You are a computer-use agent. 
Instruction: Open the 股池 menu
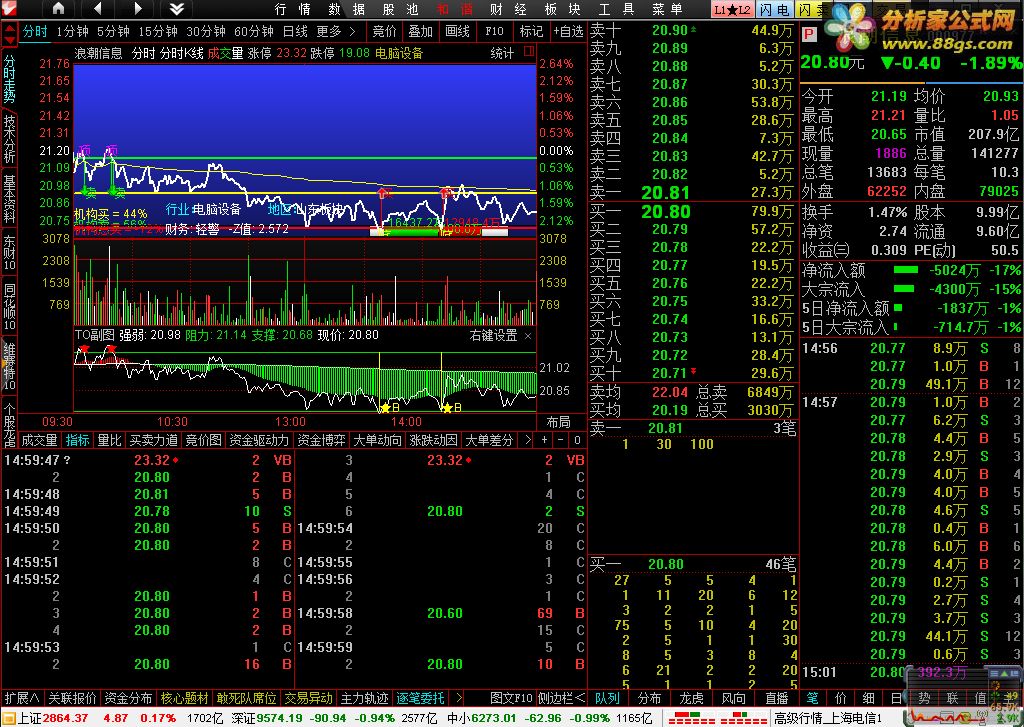click(400, 9)
